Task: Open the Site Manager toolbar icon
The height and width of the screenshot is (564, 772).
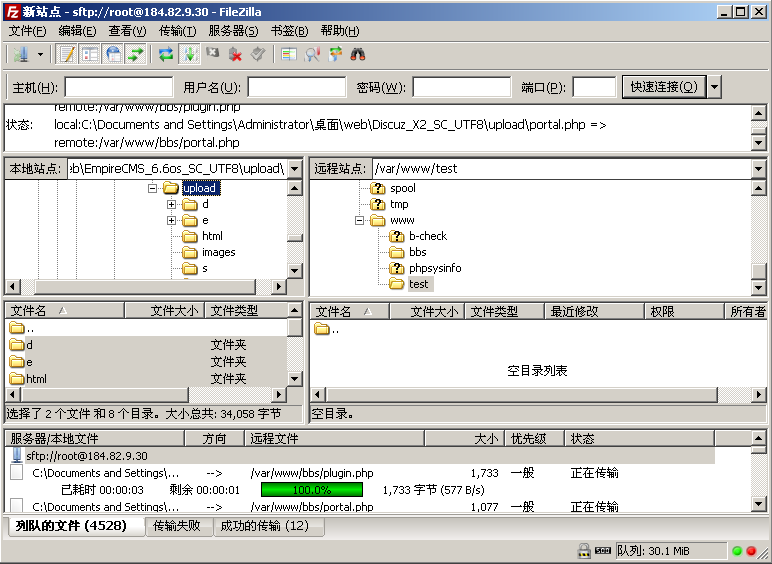Action: point(21,54)
